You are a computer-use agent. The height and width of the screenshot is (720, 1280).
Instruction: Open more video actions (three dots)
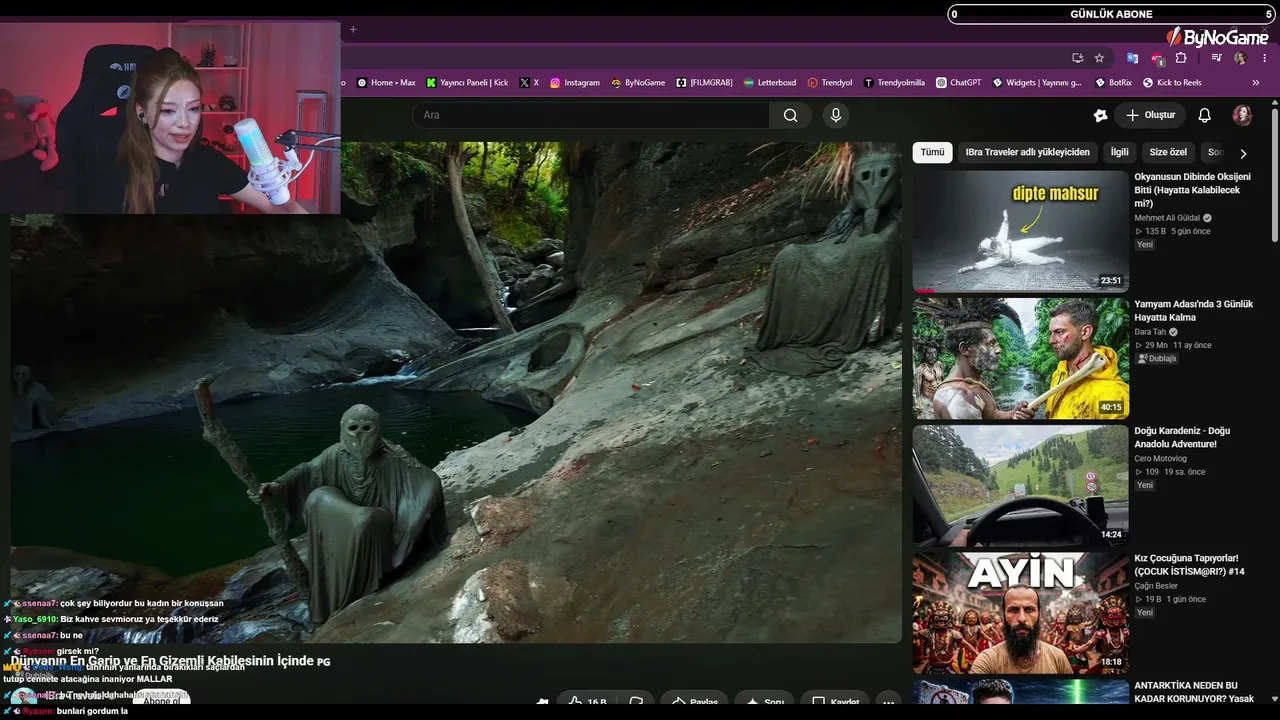[x=888, y=702]
